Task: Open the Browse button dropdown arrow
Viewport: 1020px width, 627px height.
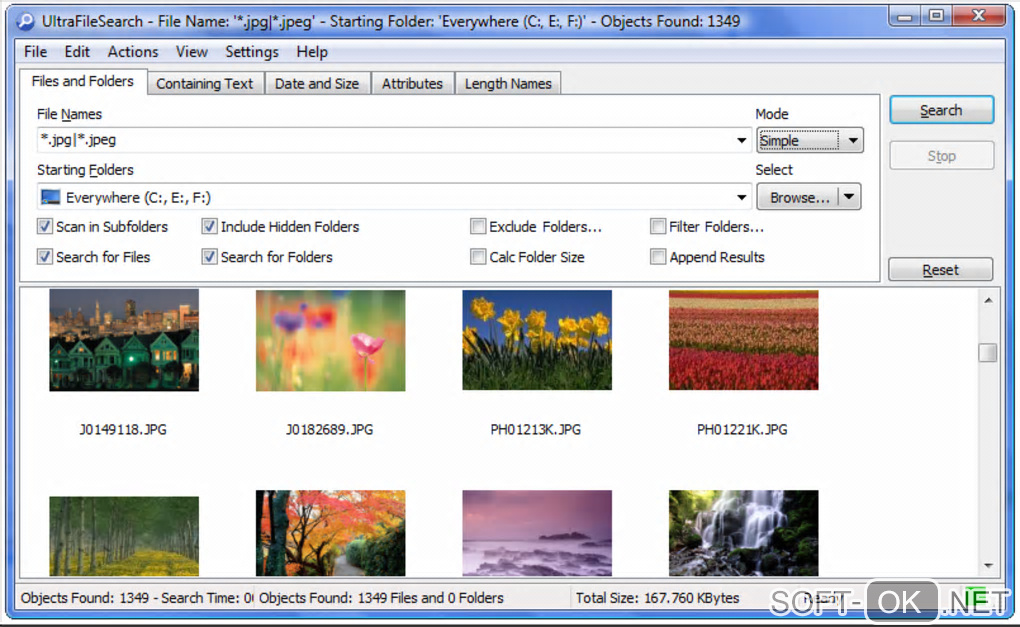Action: [x=850, y=196]
